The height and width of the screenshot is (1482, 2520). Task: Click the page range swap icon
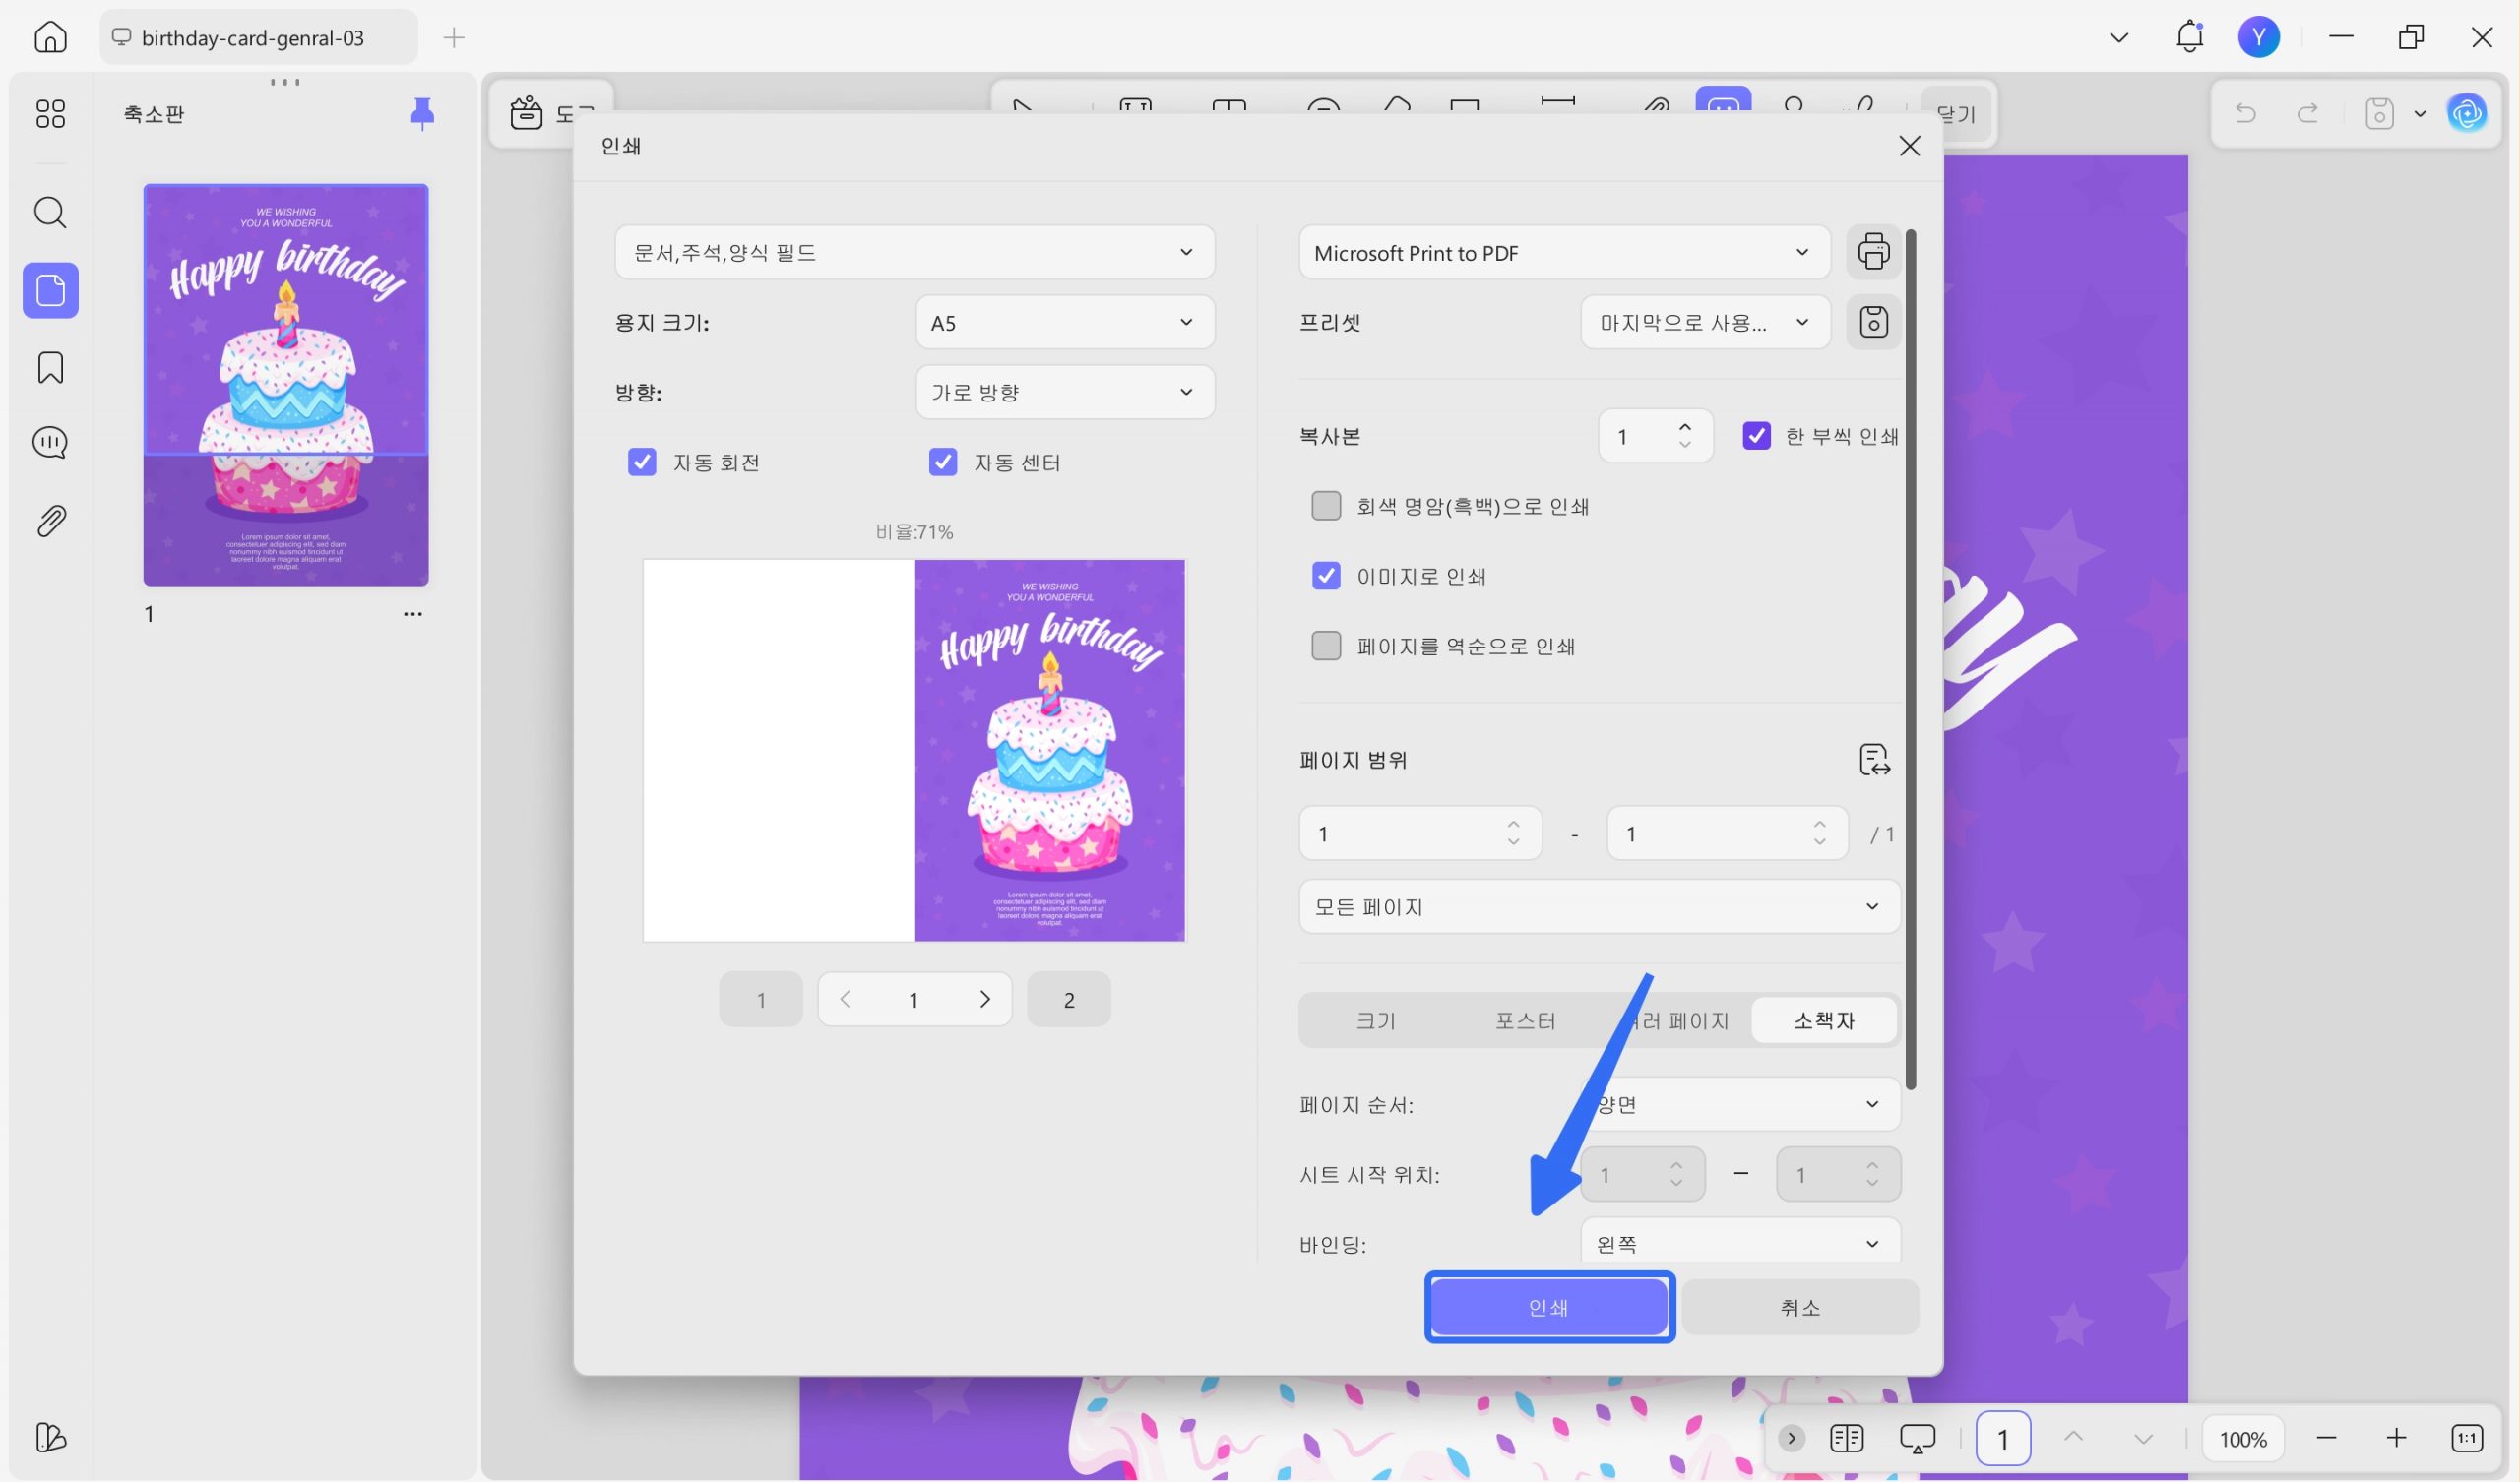(1874, 760)
